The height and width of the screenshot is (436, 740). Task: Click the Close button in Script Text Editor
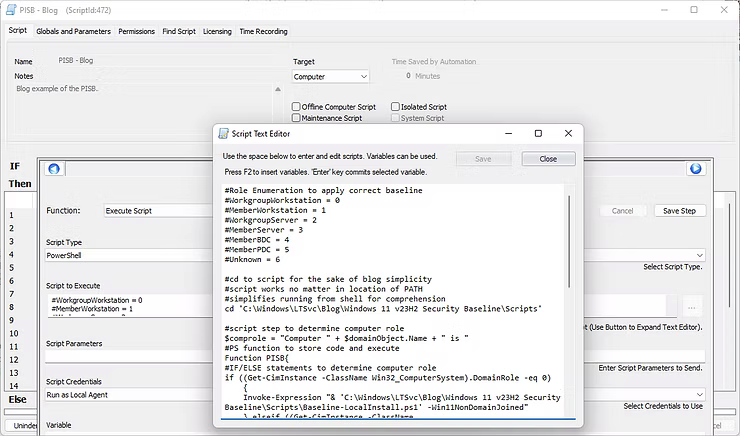[x=548, y=159]
